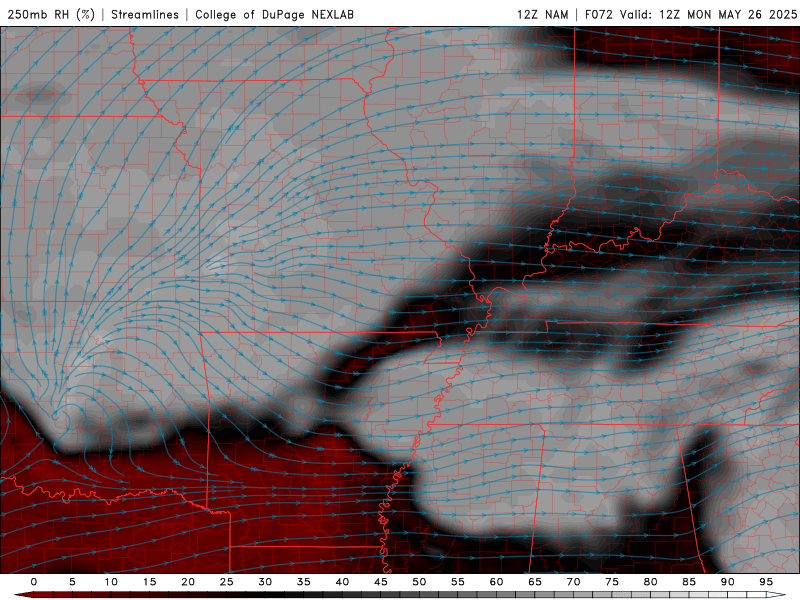Image resolution: width=800 pixels, height=600 pixels.
Task: Click the "55" label on the color scale
Action: click(x=458, y=582)
